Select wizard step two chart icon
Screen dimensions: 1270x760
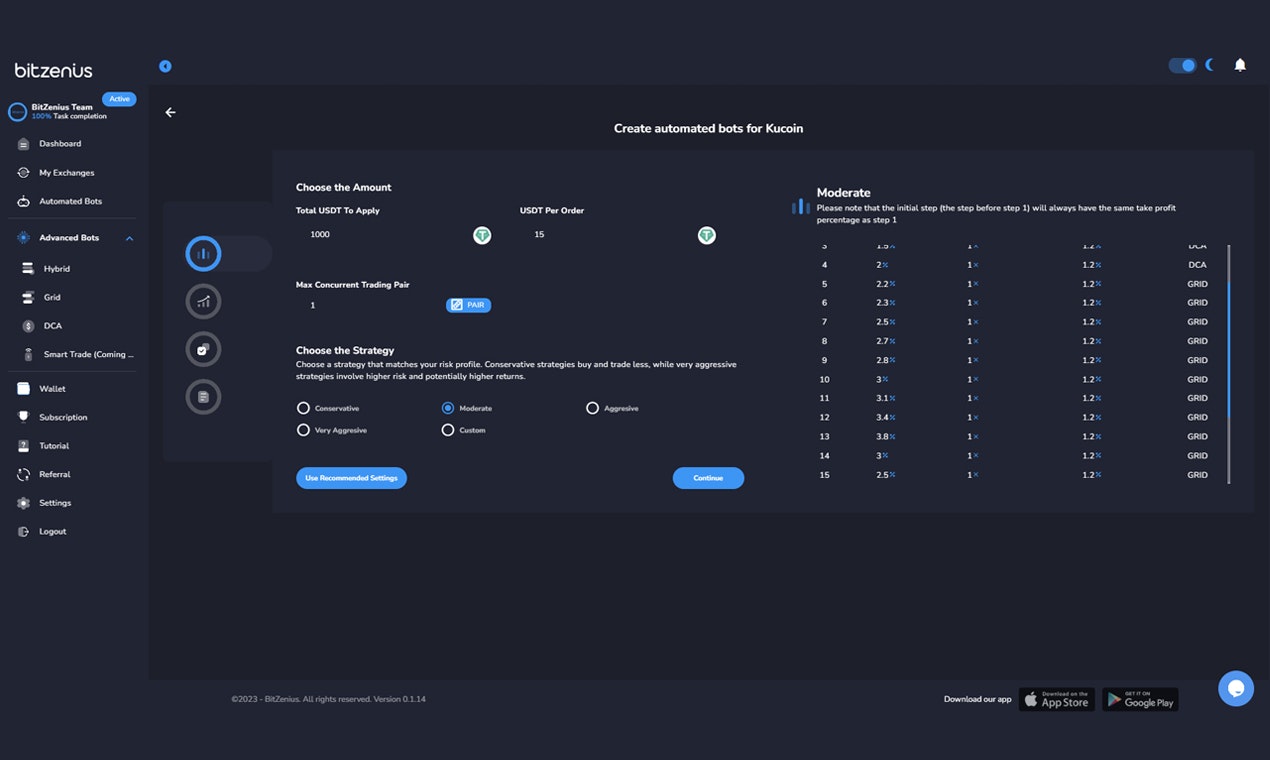(x=203, y=301)
